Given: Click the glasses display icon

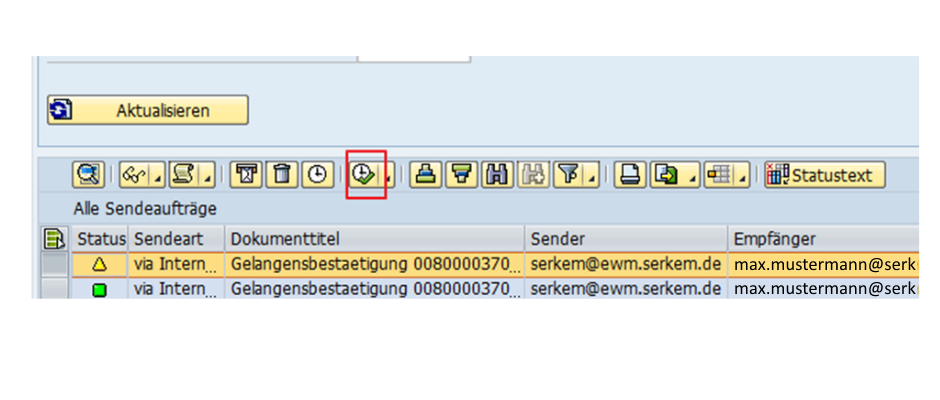Looking at the screenshot, I should (x=133, y=175).
